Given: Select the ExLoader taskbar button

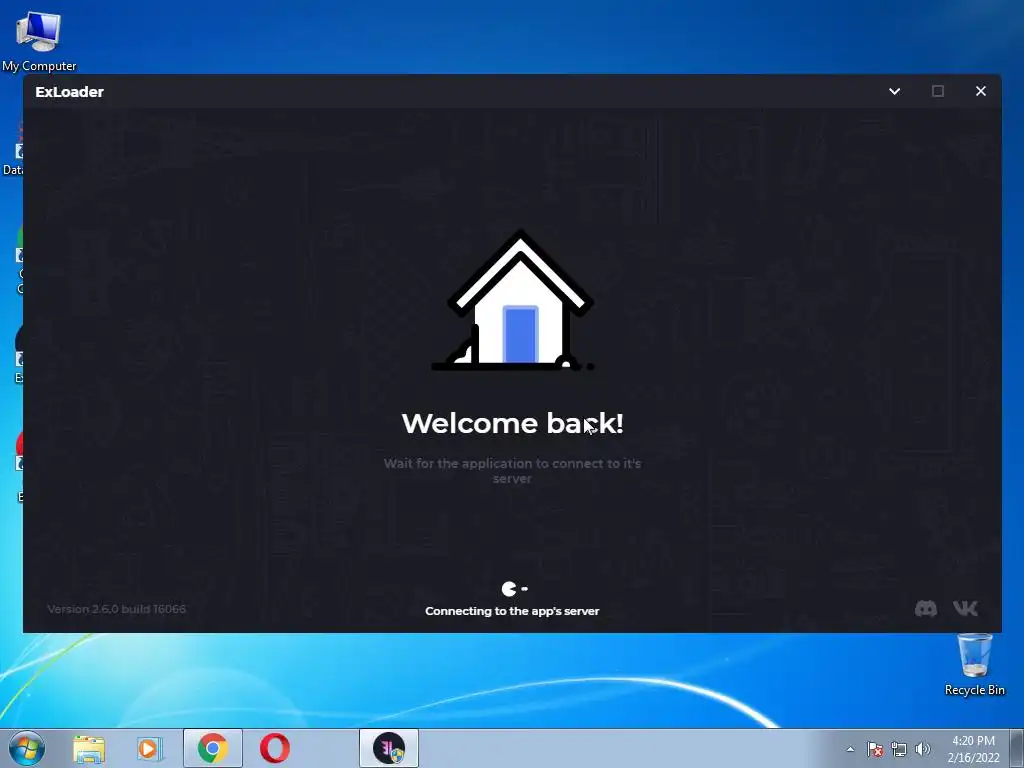Looking at the screenshot, I should [389, 748].
